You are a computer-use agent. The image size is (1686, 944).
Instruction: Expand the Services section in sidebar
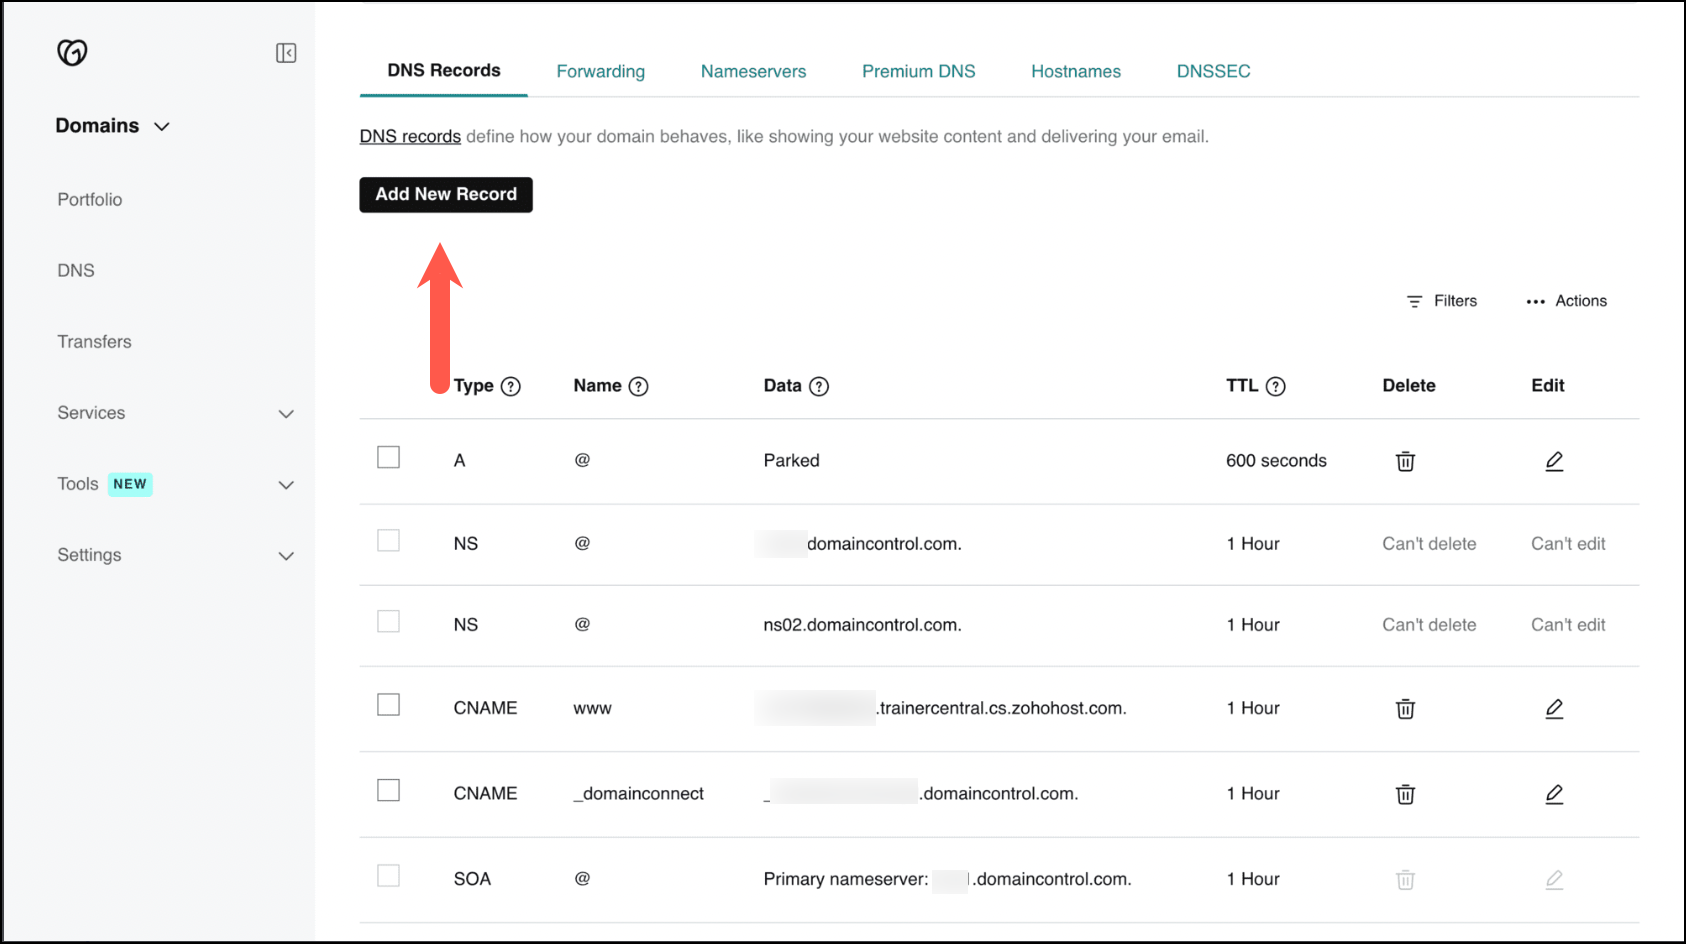pos(286,414)
